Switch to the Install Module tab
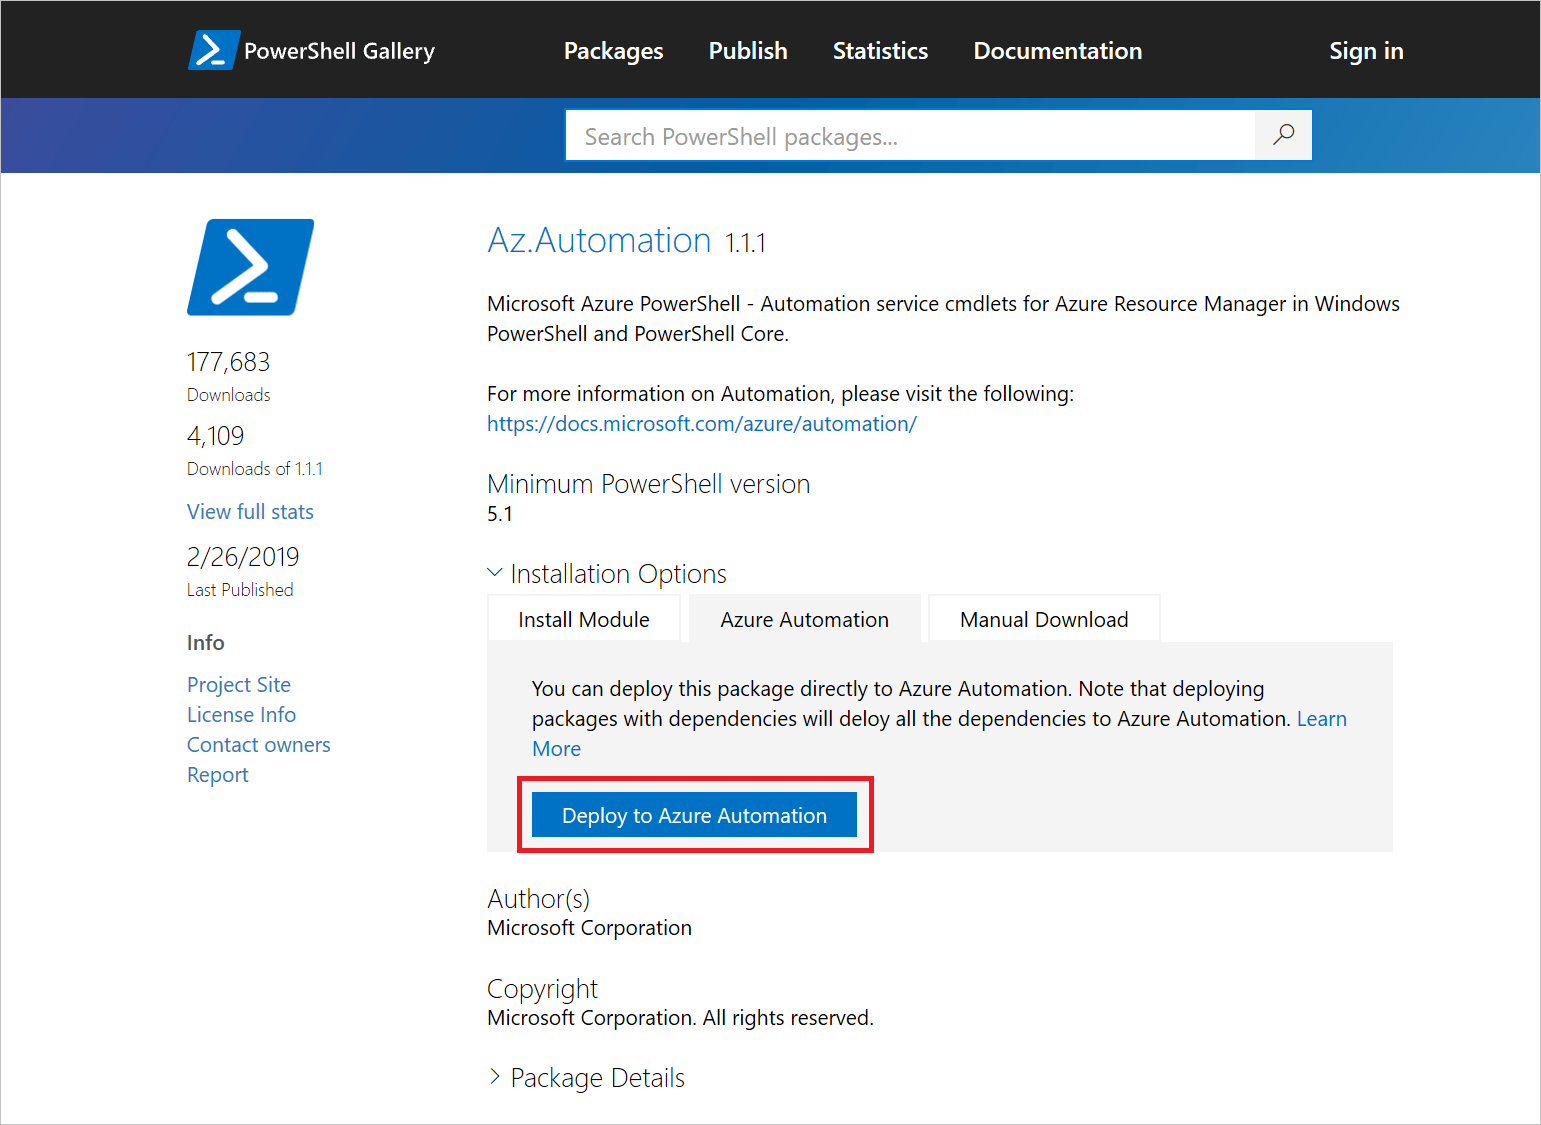 point(583,618)
